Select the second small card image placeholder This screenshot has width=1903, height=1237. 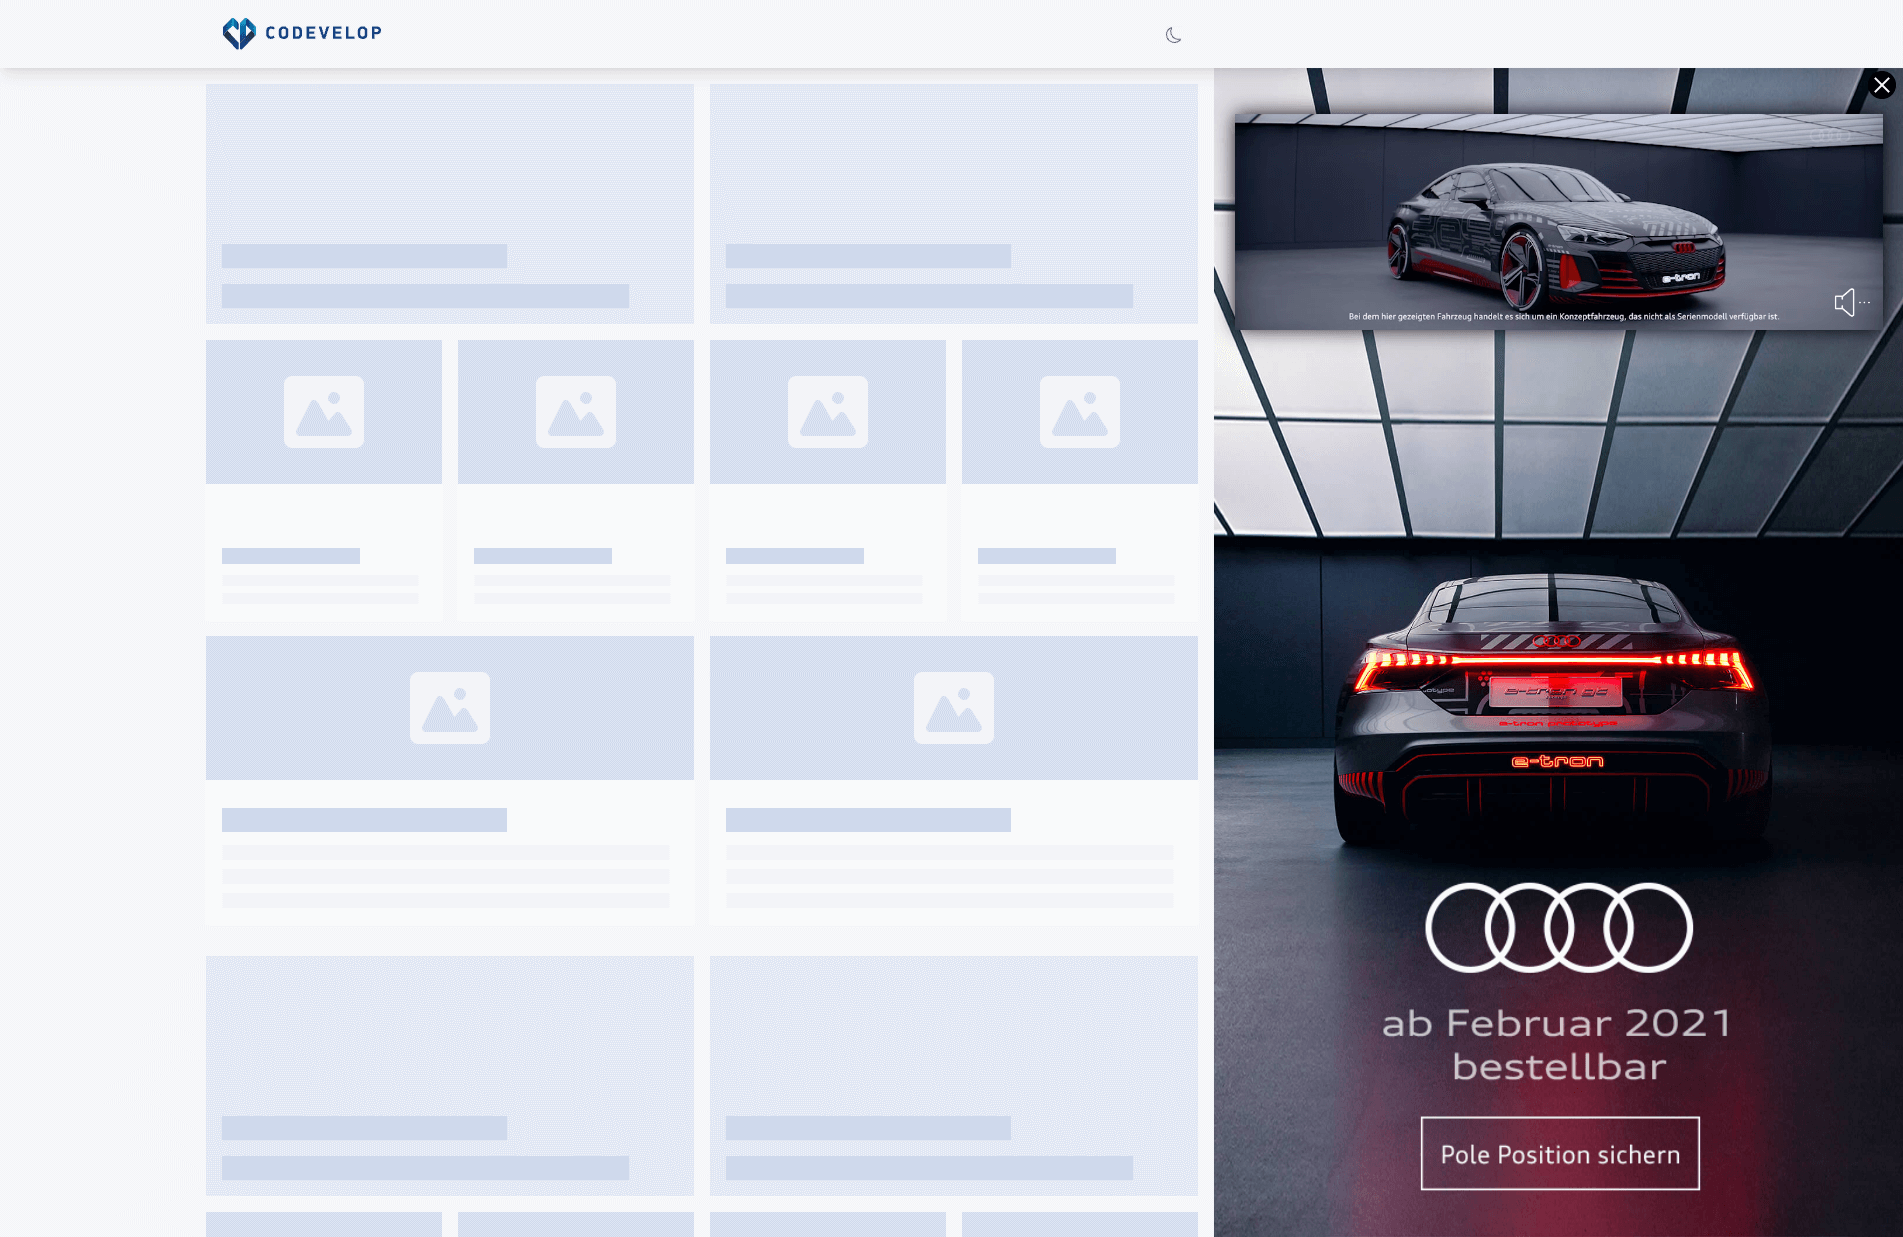pos(576,412)
